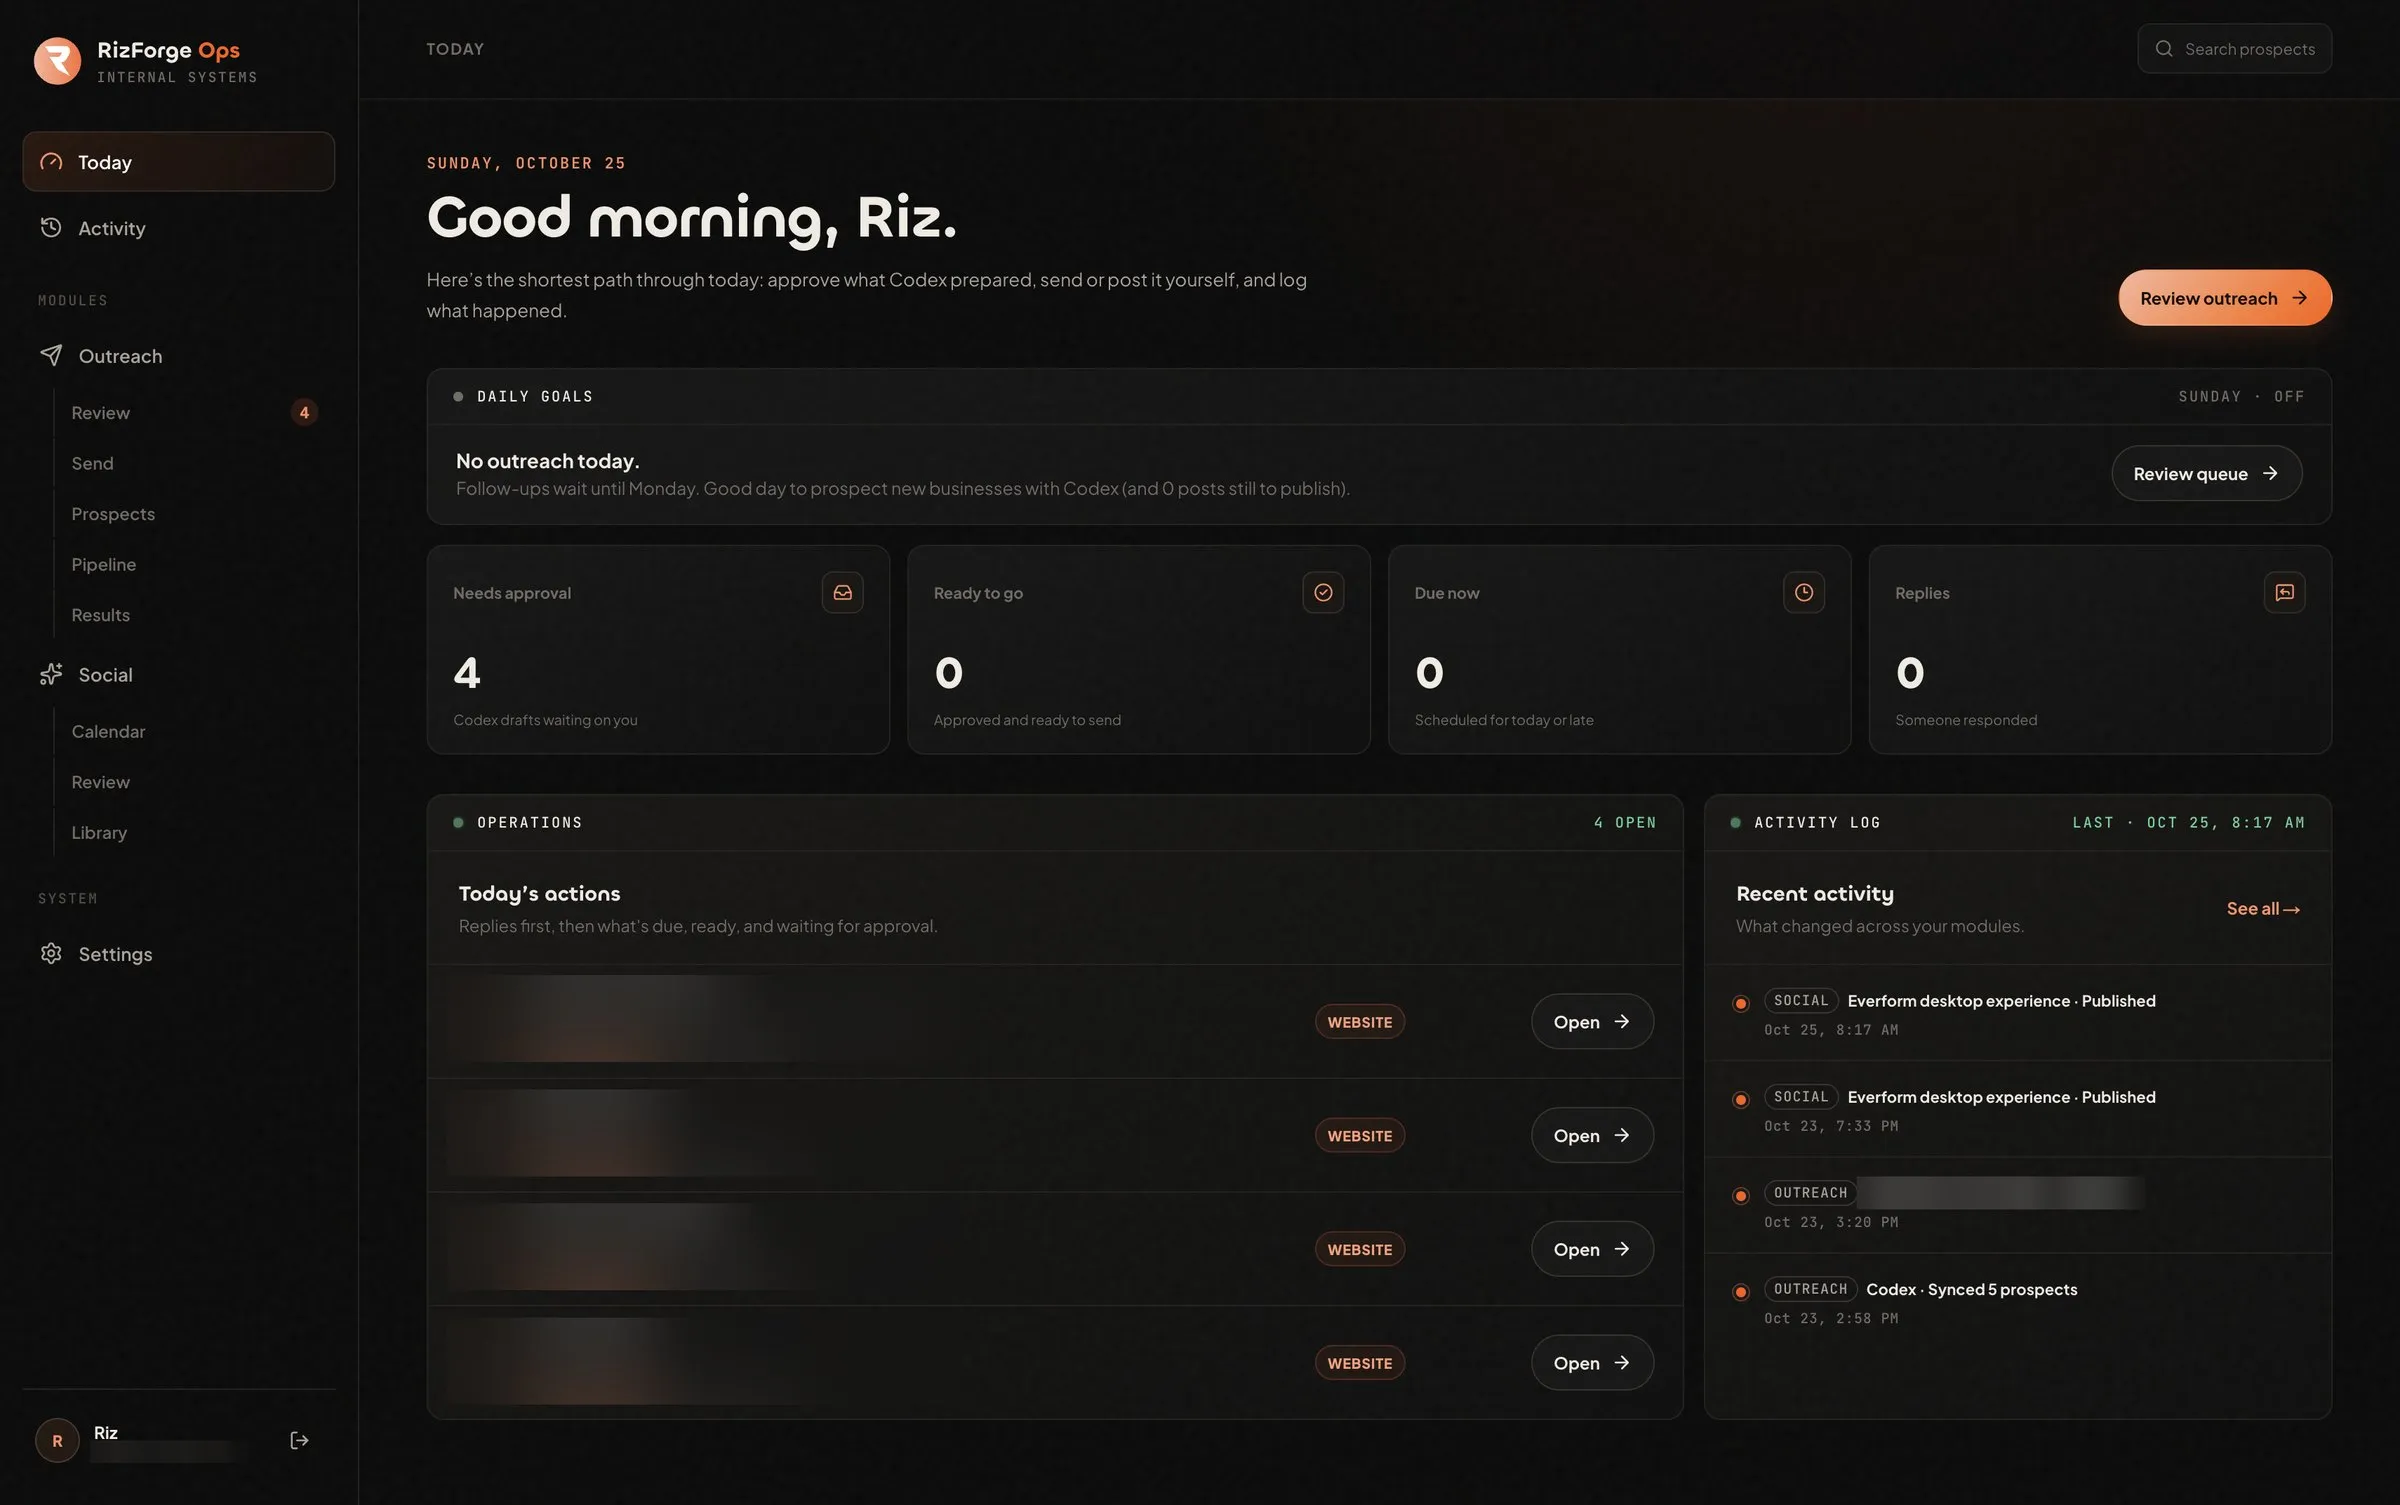Click the RizForge Ops logo icon
Screen dimensions: 2400x1505
pos(57,61)
